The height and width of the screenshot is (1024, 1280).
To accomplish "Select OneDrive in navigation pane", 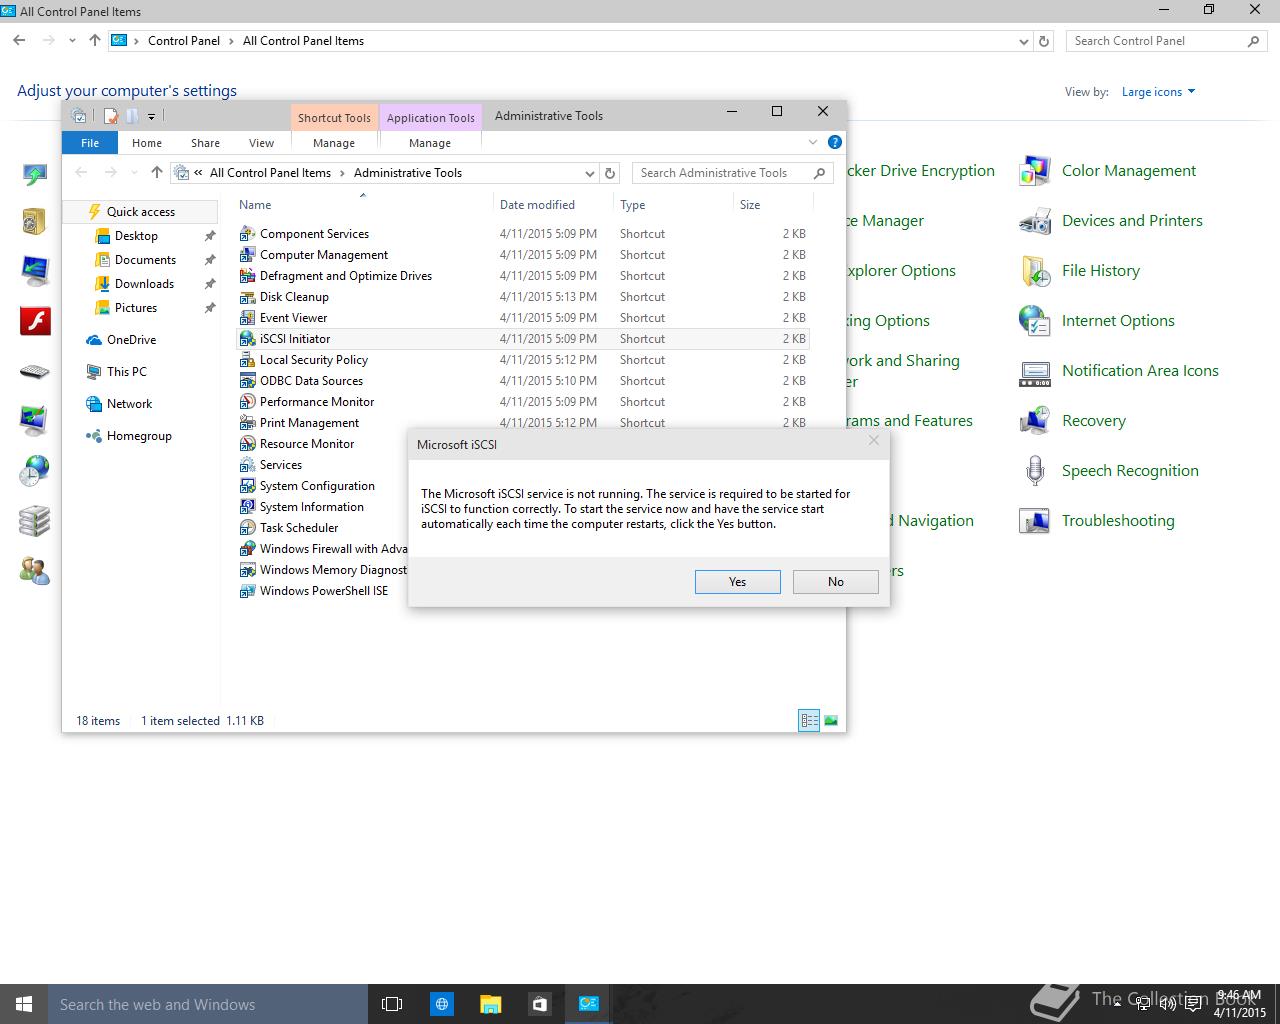I will (x=131, y=340).
